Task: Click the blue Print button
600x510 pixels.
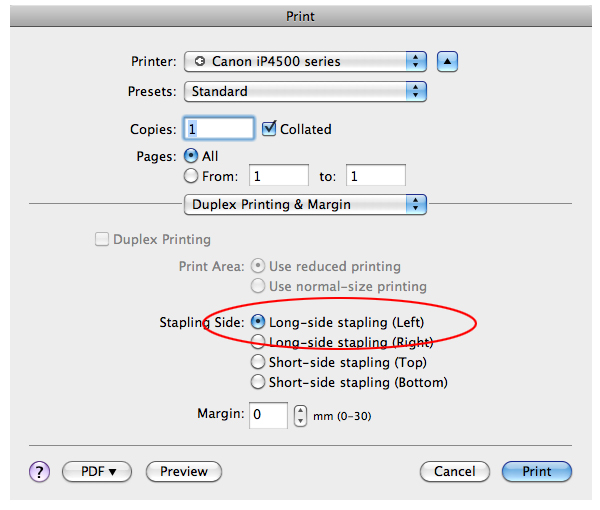Action: [537, 471]
